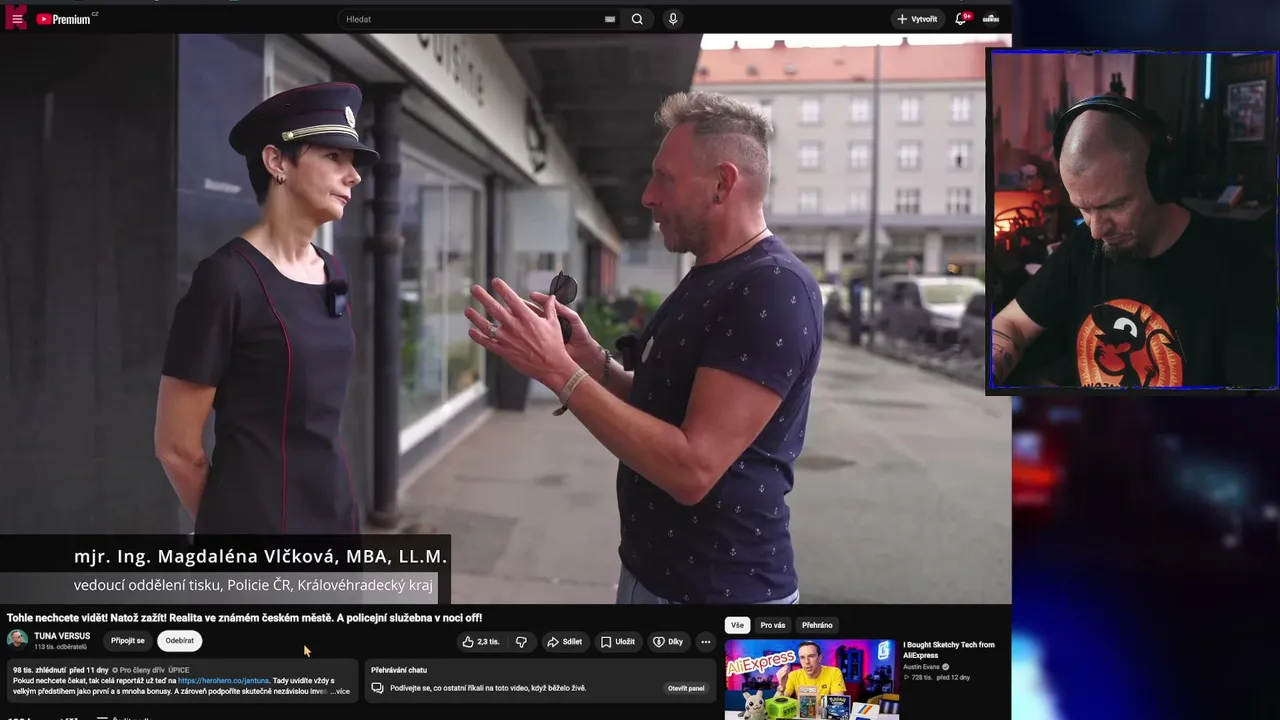Open the YouTube hamburger guide menu
This screenshot has width=1280, height=720.
point(17,19)
